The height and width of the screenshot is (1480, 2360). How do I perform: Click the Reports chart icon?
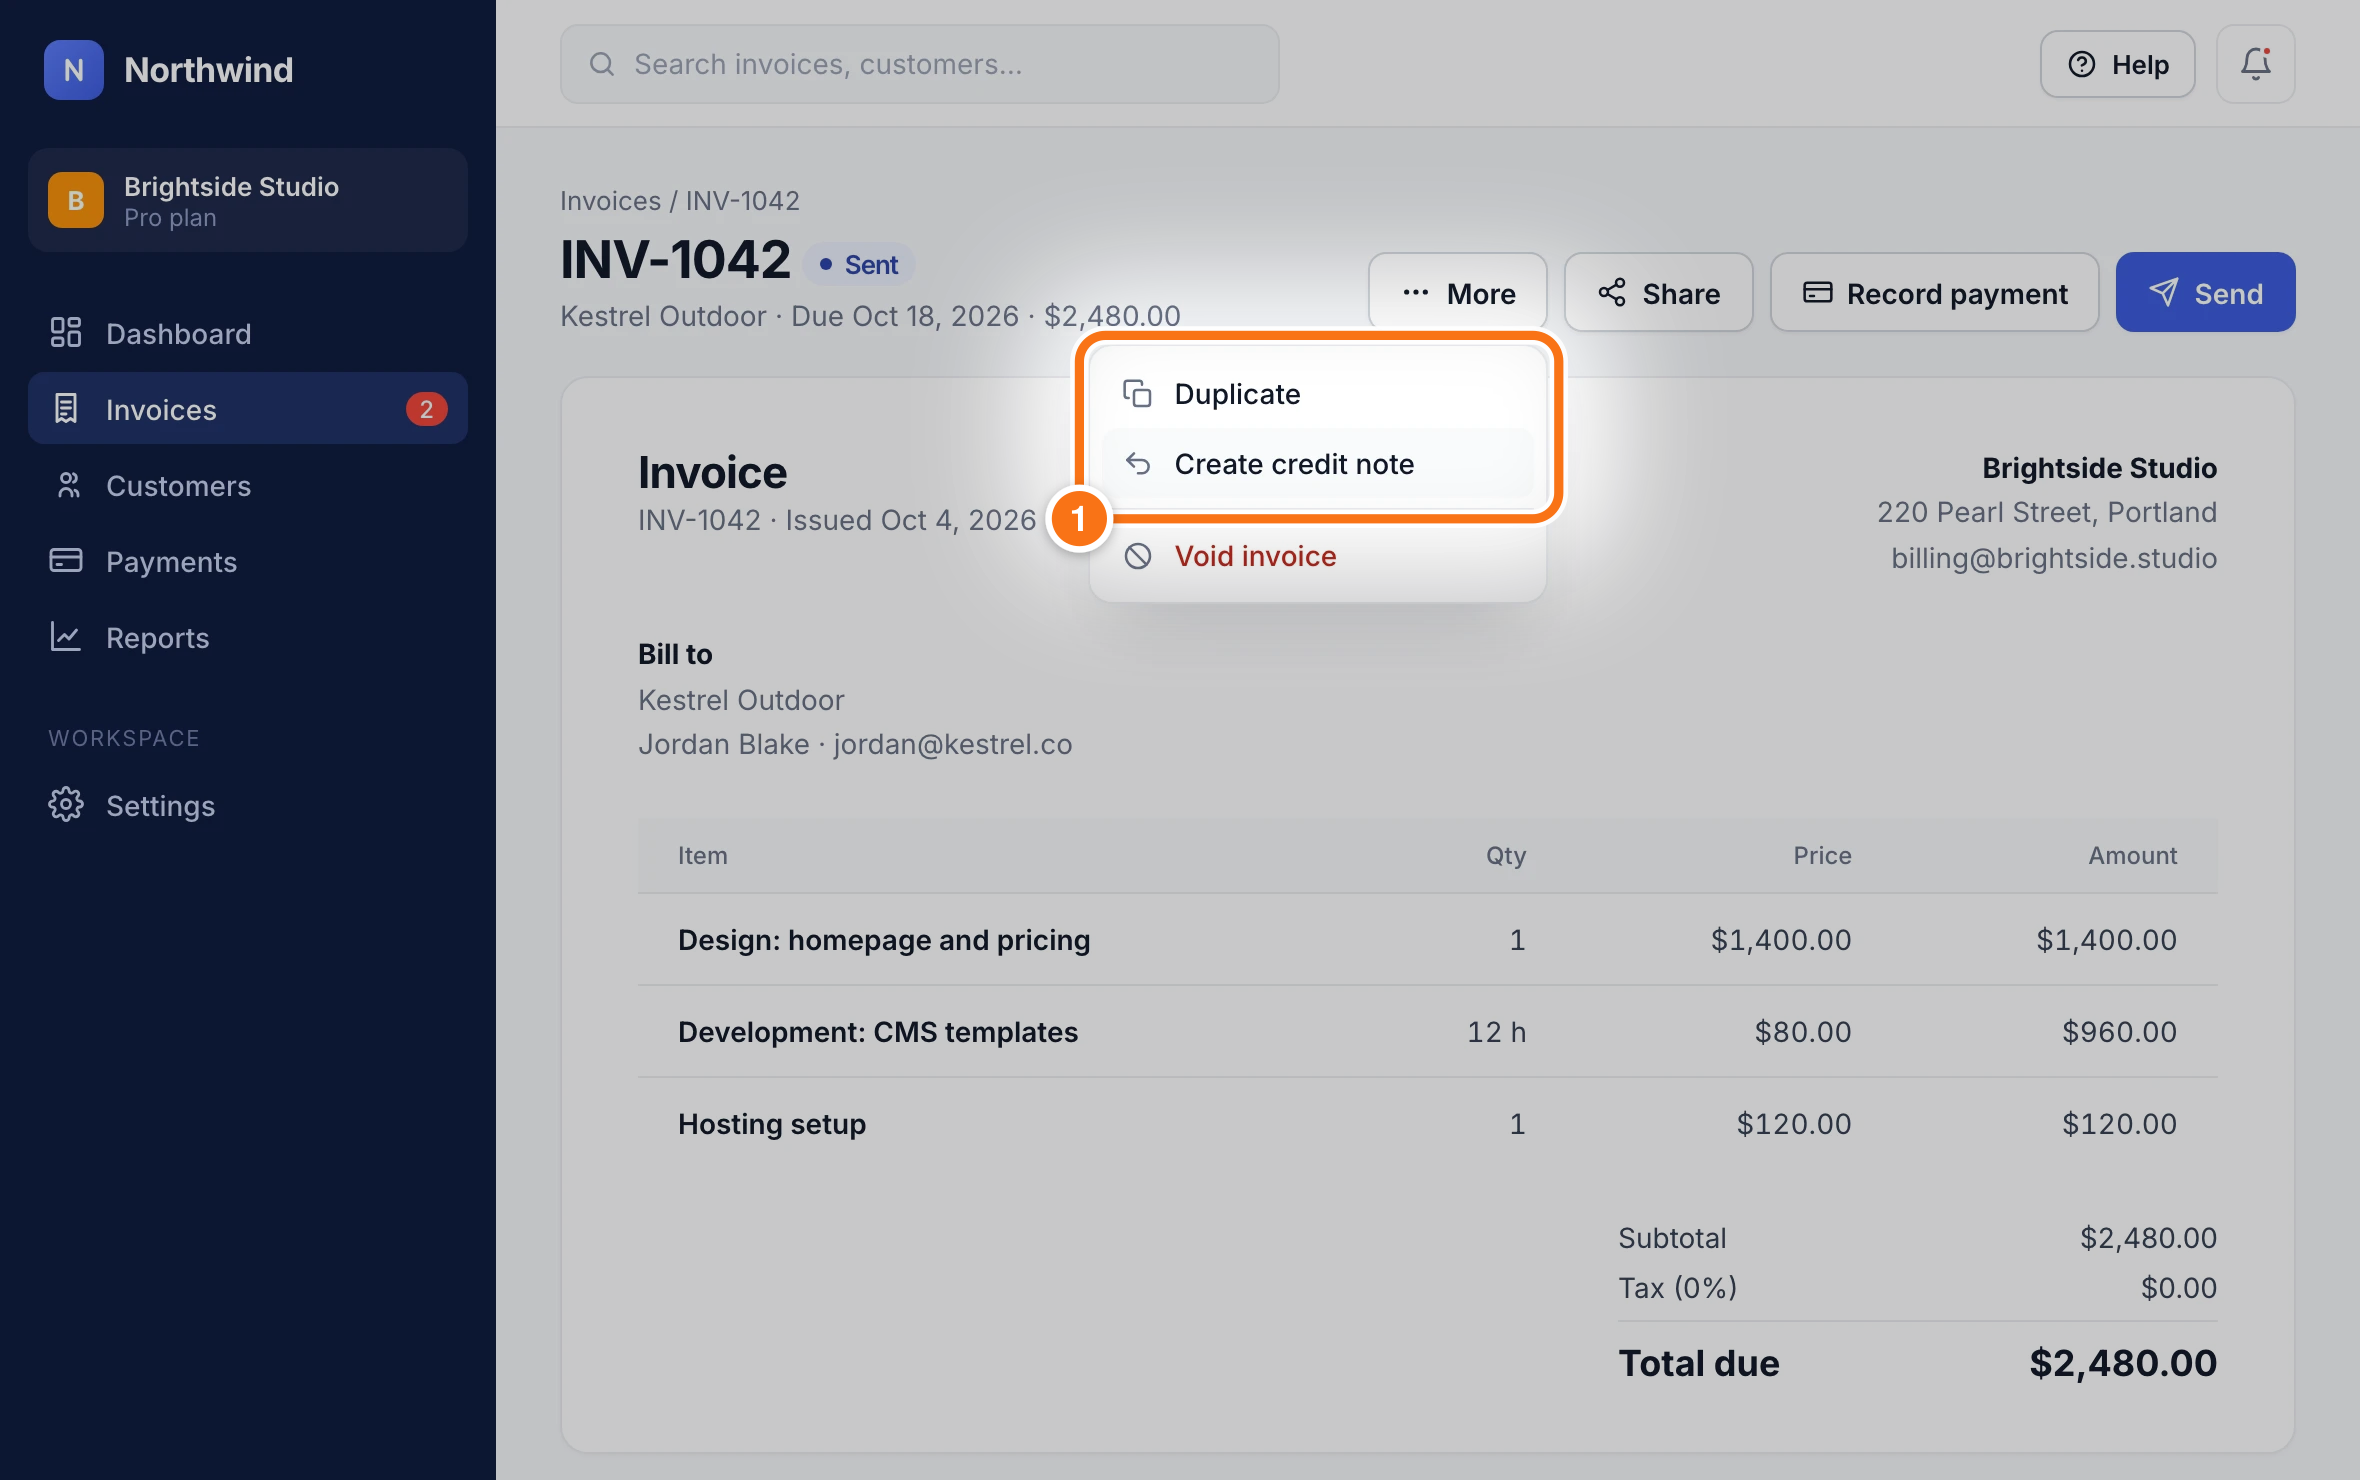click(x=66, y=637)
